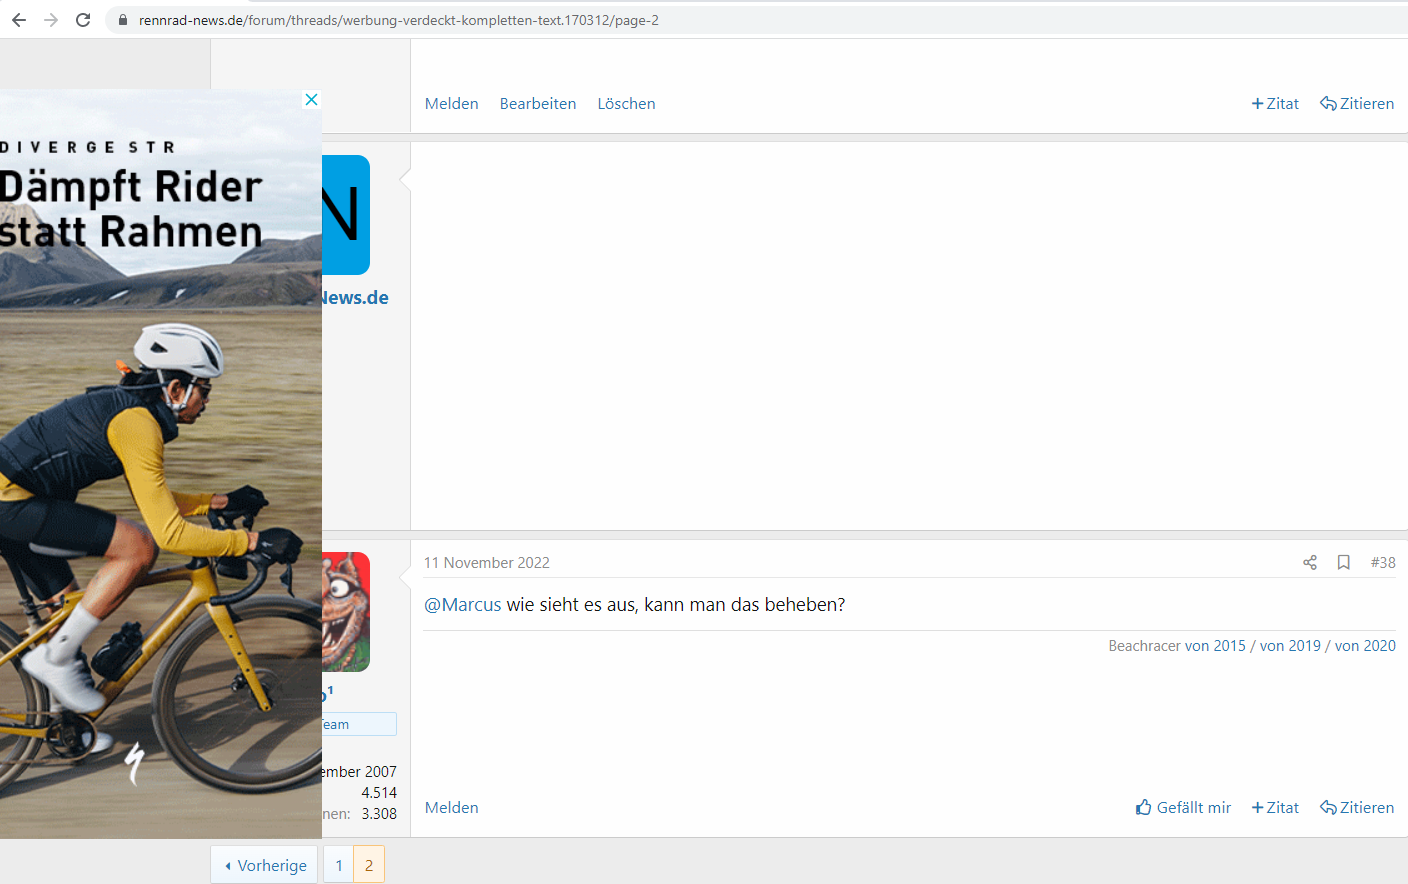Click the Gefällt mir like button
This screenshot has width=1408, height=884.
pos(1183,808)
